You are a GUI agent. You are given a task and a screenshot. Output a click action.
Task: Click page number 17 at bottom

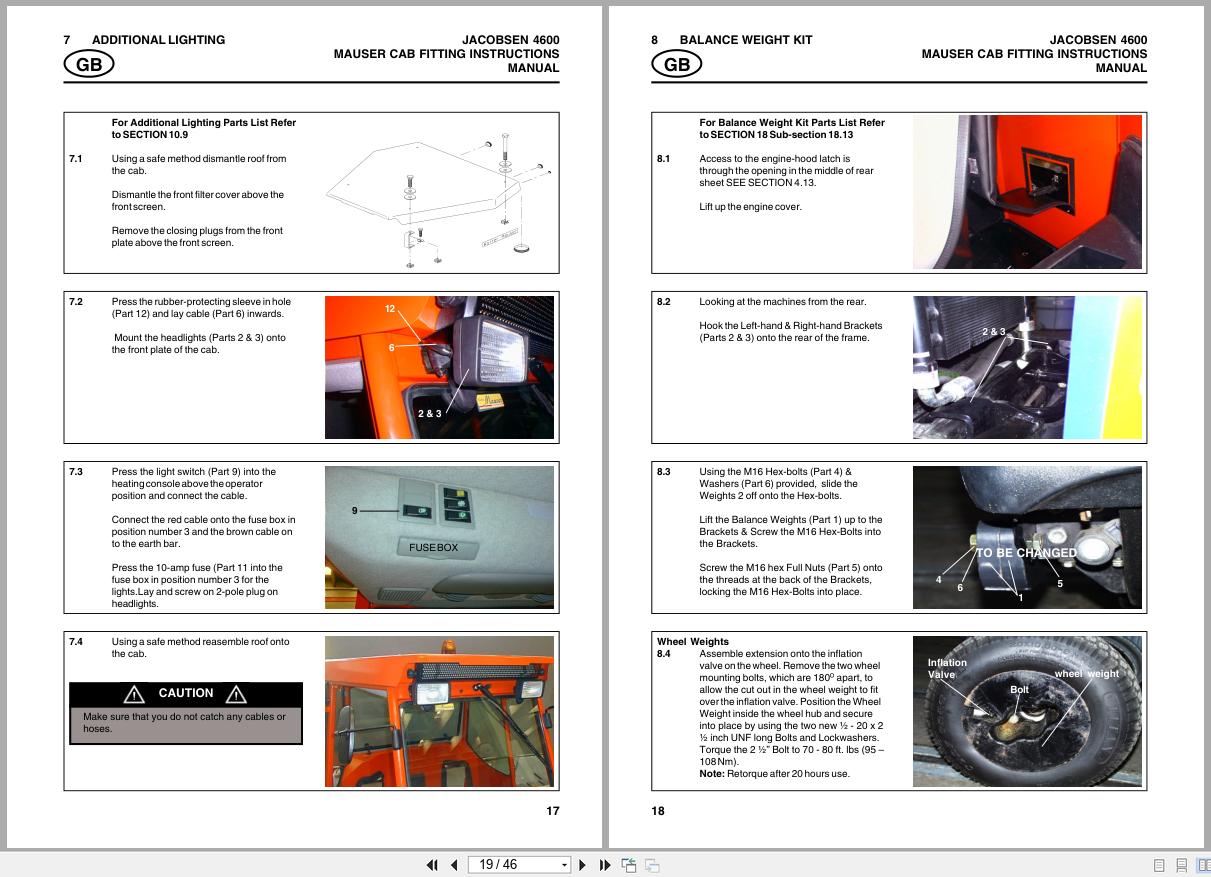click(553, 811)
